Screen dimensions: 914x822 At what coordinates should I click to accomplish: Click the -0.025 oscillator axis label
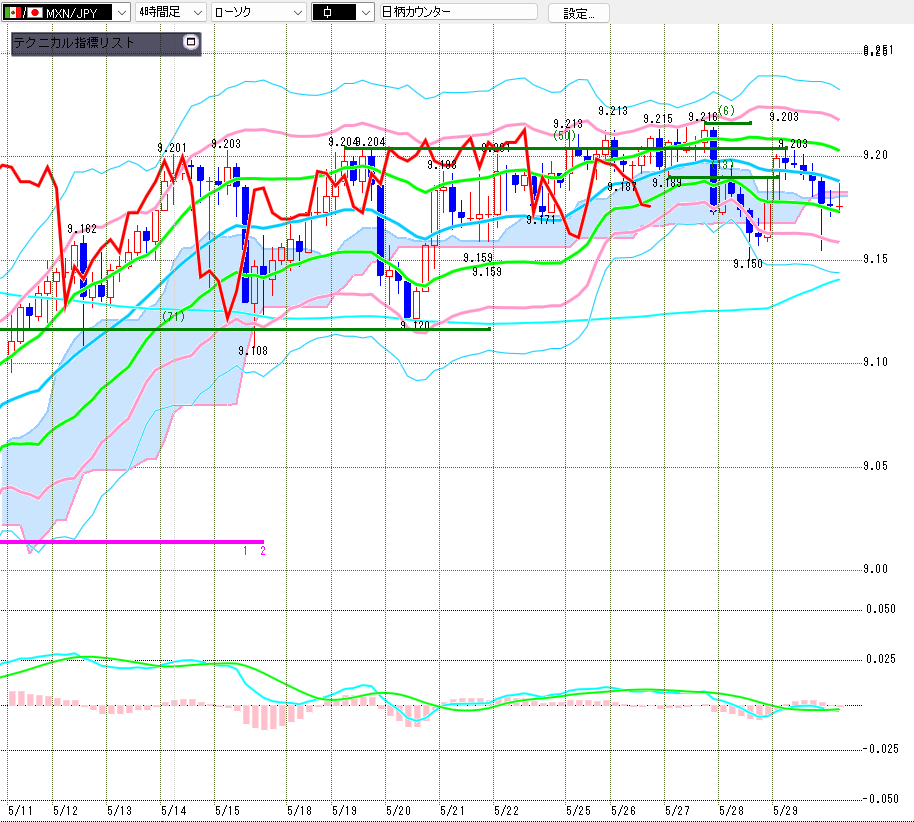click(881, 749)
